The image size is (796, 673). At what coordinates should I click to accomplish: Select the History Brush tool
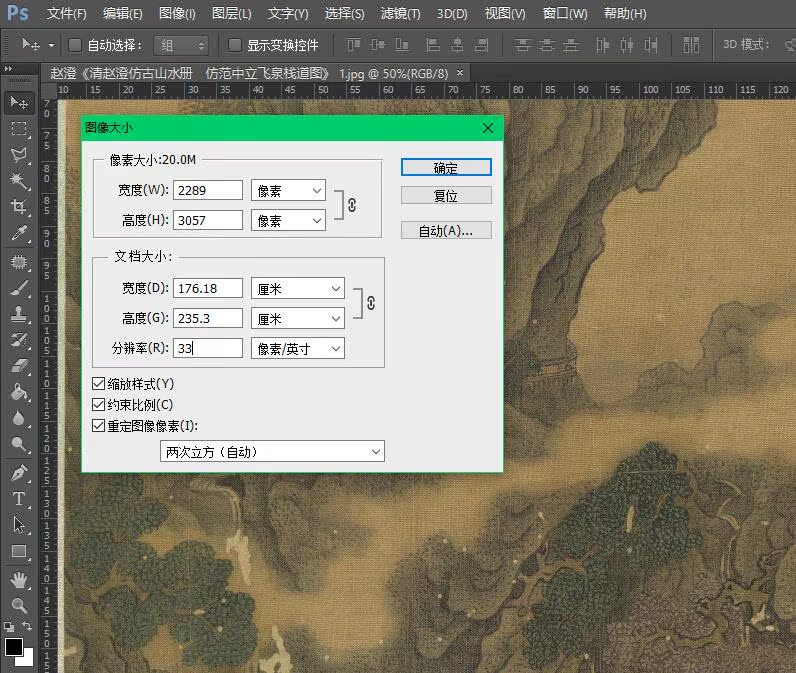pyautogui.click(x=19, y=340)
